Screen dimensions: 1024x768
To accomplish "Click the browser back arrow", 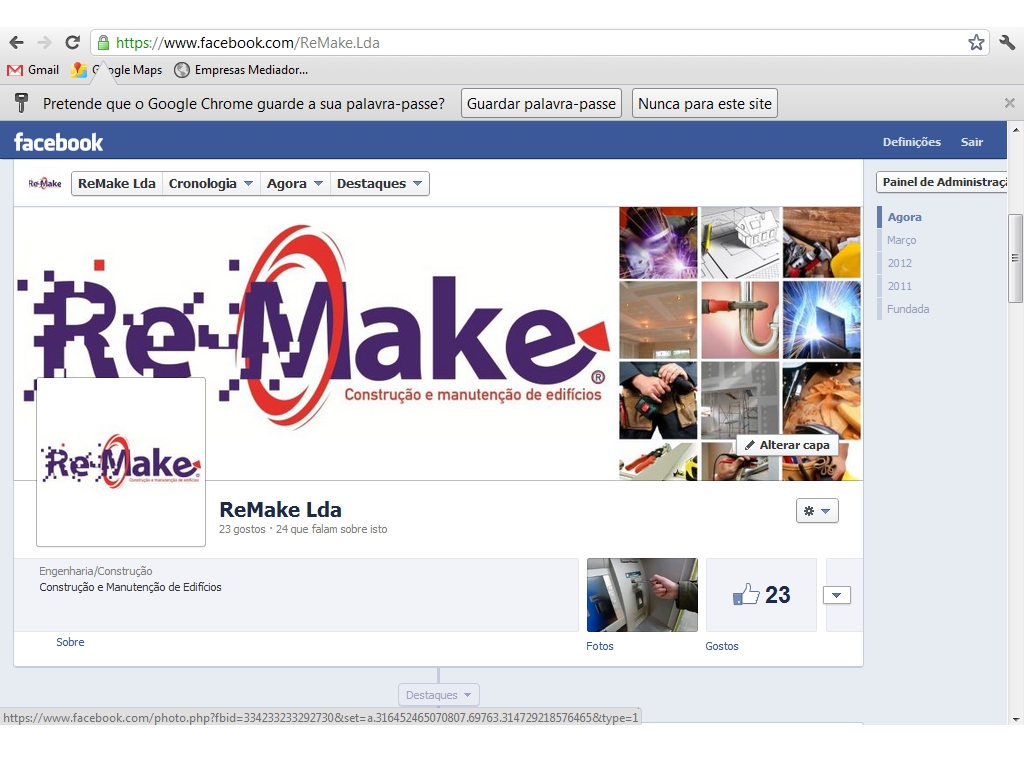I will [16, 43].
